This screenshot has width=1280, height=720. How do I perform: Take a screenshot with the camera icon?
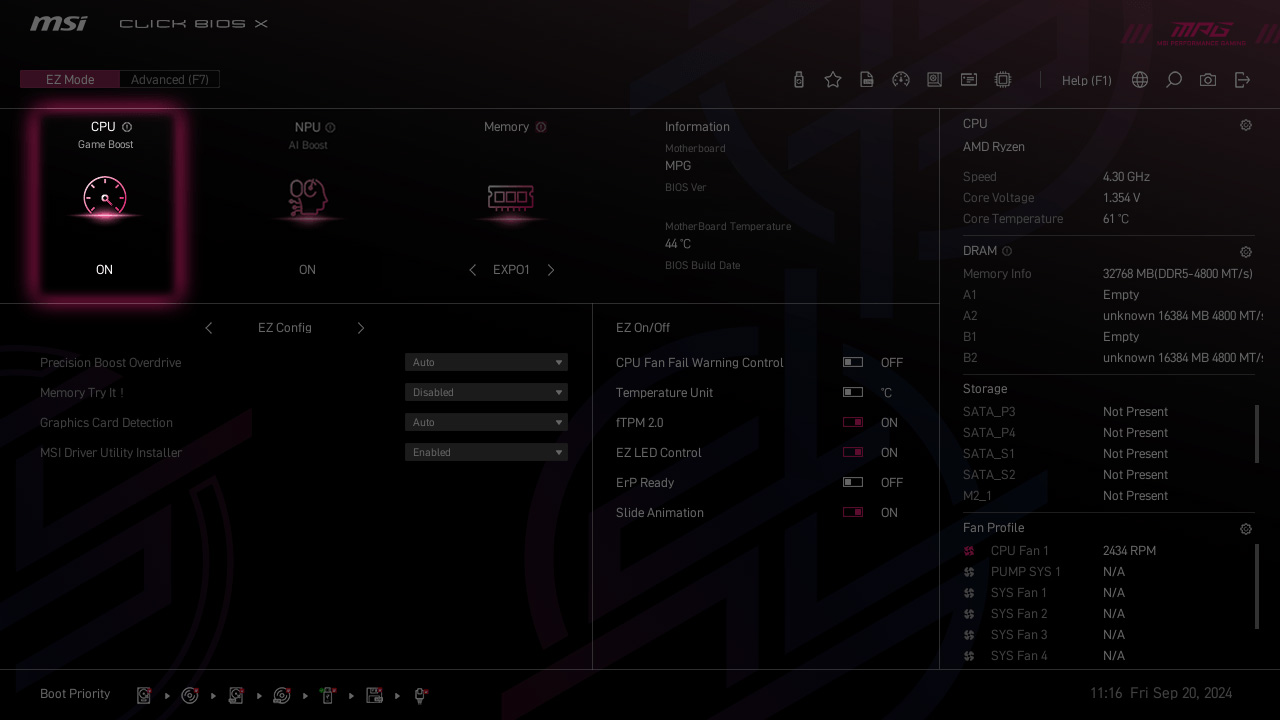click(x=1208, y=80)
